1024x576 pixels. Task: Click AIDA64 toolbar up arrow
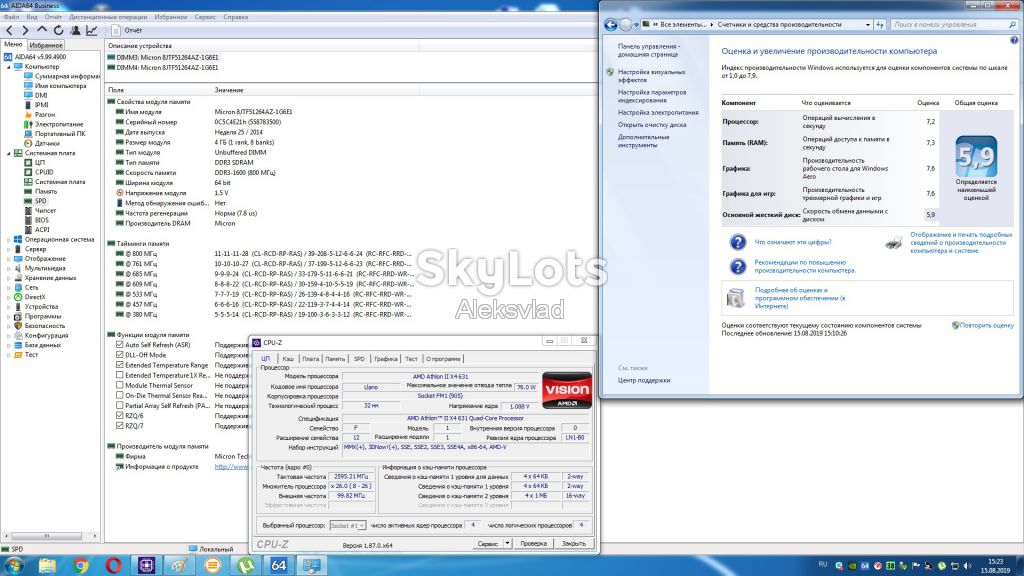click(42, 31)
